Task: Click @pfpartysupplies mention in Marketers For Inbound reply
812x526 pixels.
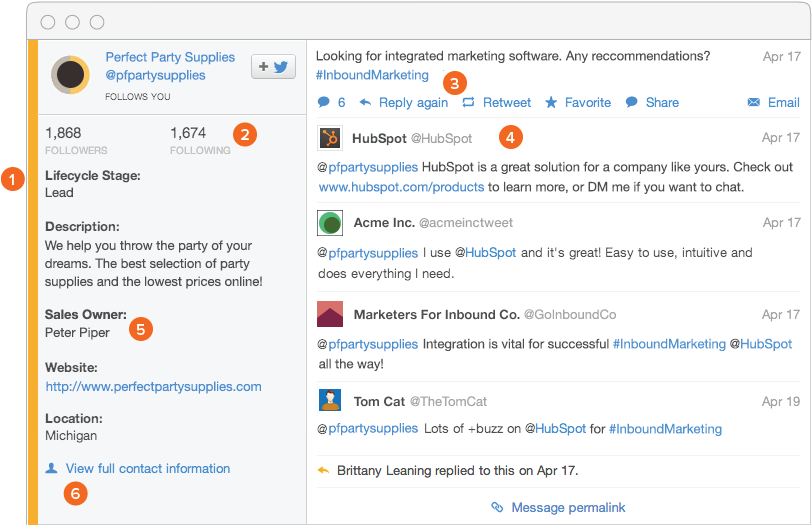Action: (x=368, y=344)
